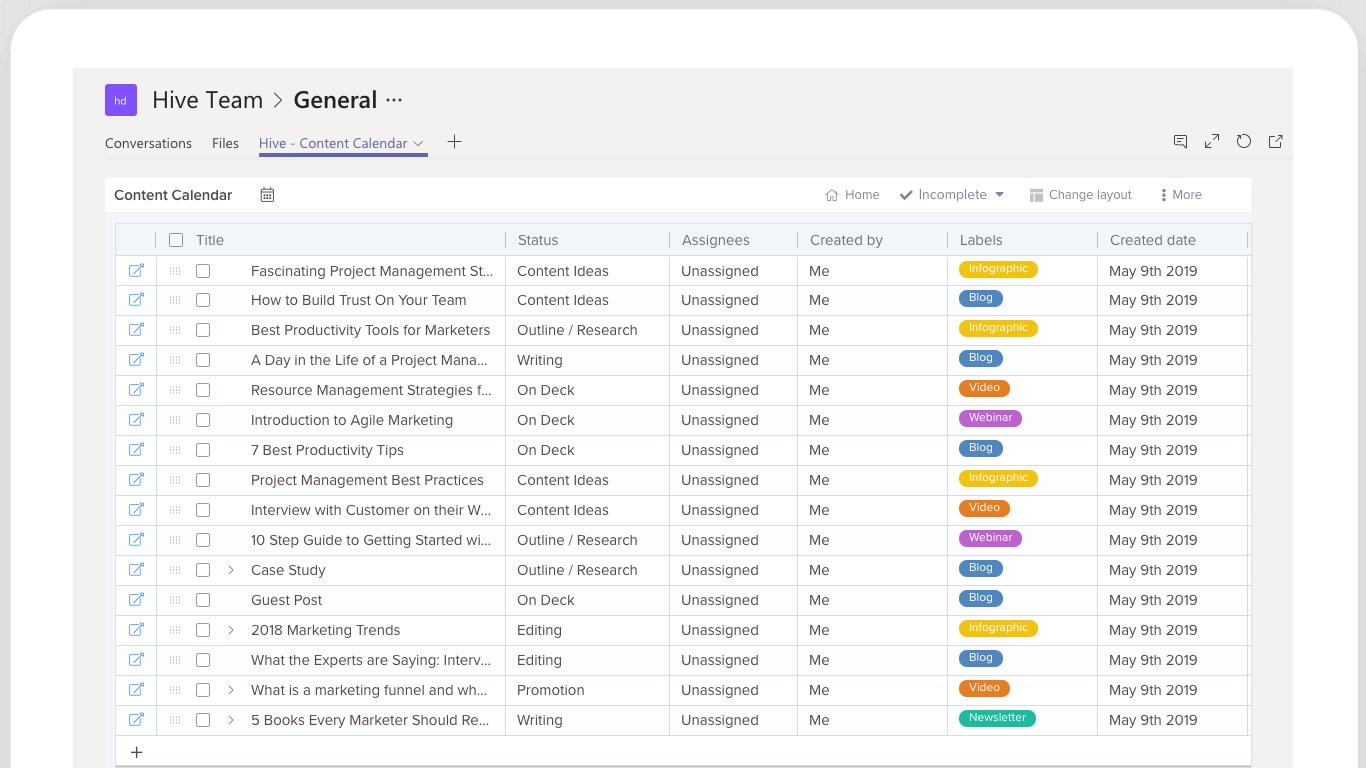Open the Files tab

click(x=225, y=143)
